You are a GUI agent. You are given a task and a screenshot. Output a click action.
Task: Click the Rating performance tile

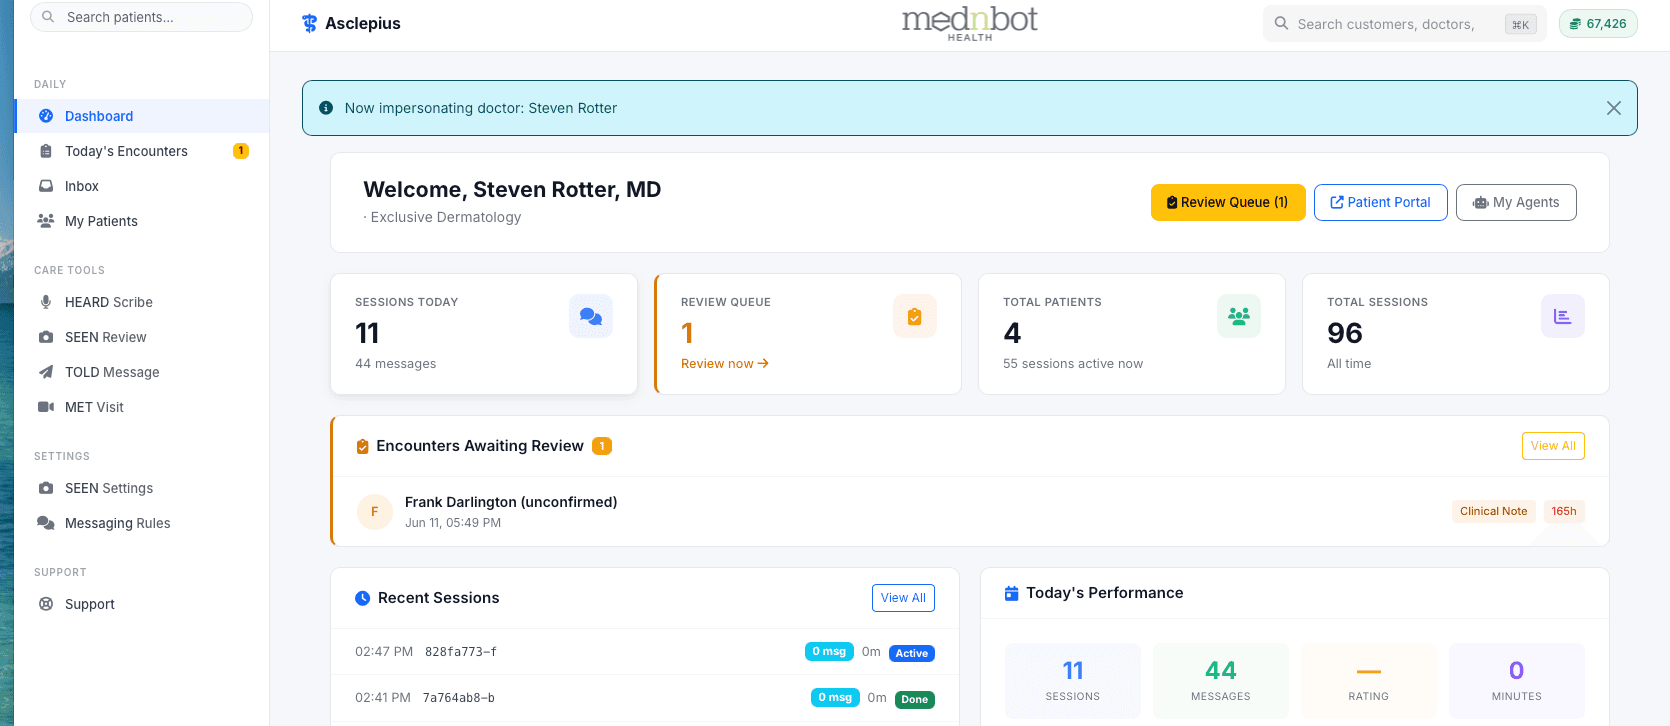point(1369,681)
